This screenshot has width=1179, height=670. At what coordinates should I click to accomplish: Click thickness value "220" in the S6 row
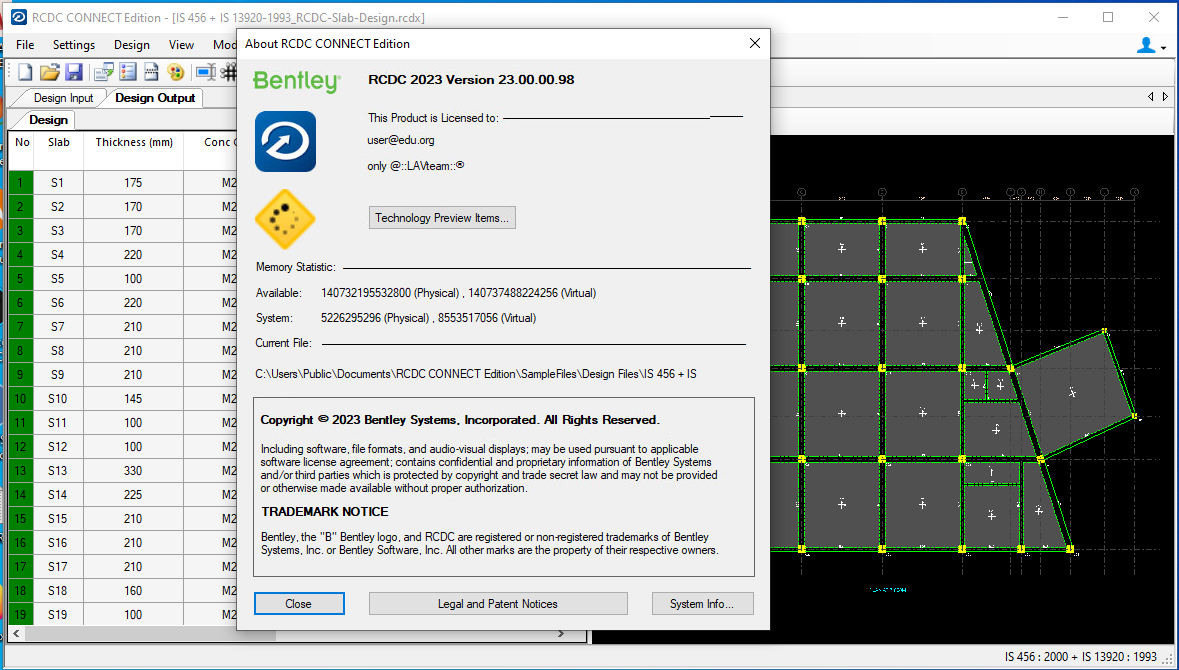point(133,303)
